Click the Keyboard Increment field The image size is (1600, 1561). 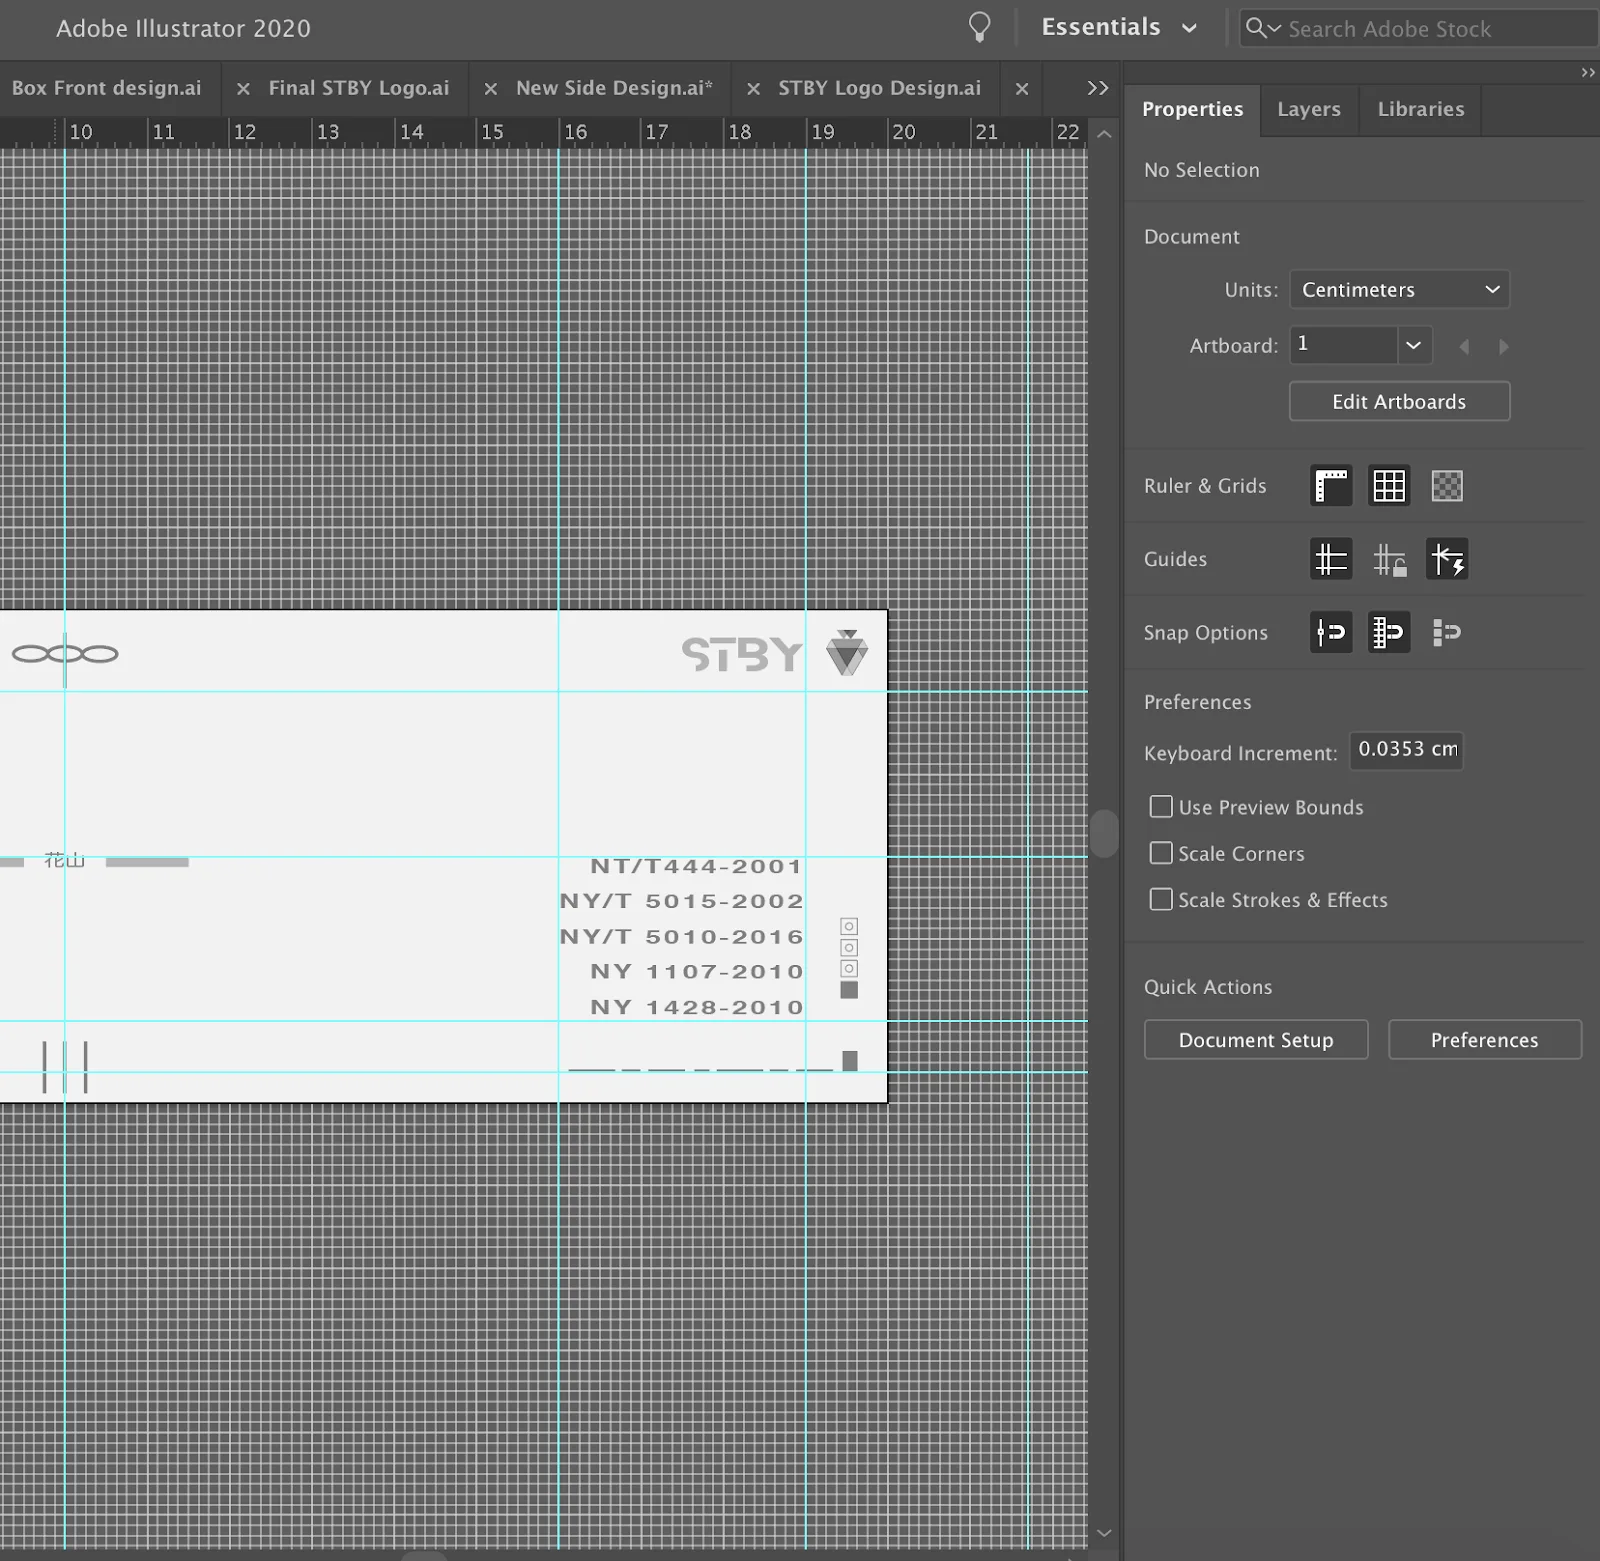coord(1406,750)
